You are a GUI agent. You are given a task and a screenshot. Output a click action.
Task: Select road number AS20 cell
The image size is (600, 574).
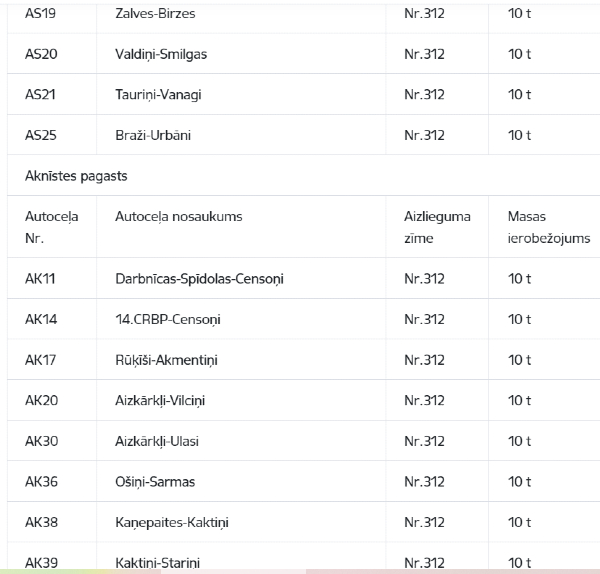(41, 54)
